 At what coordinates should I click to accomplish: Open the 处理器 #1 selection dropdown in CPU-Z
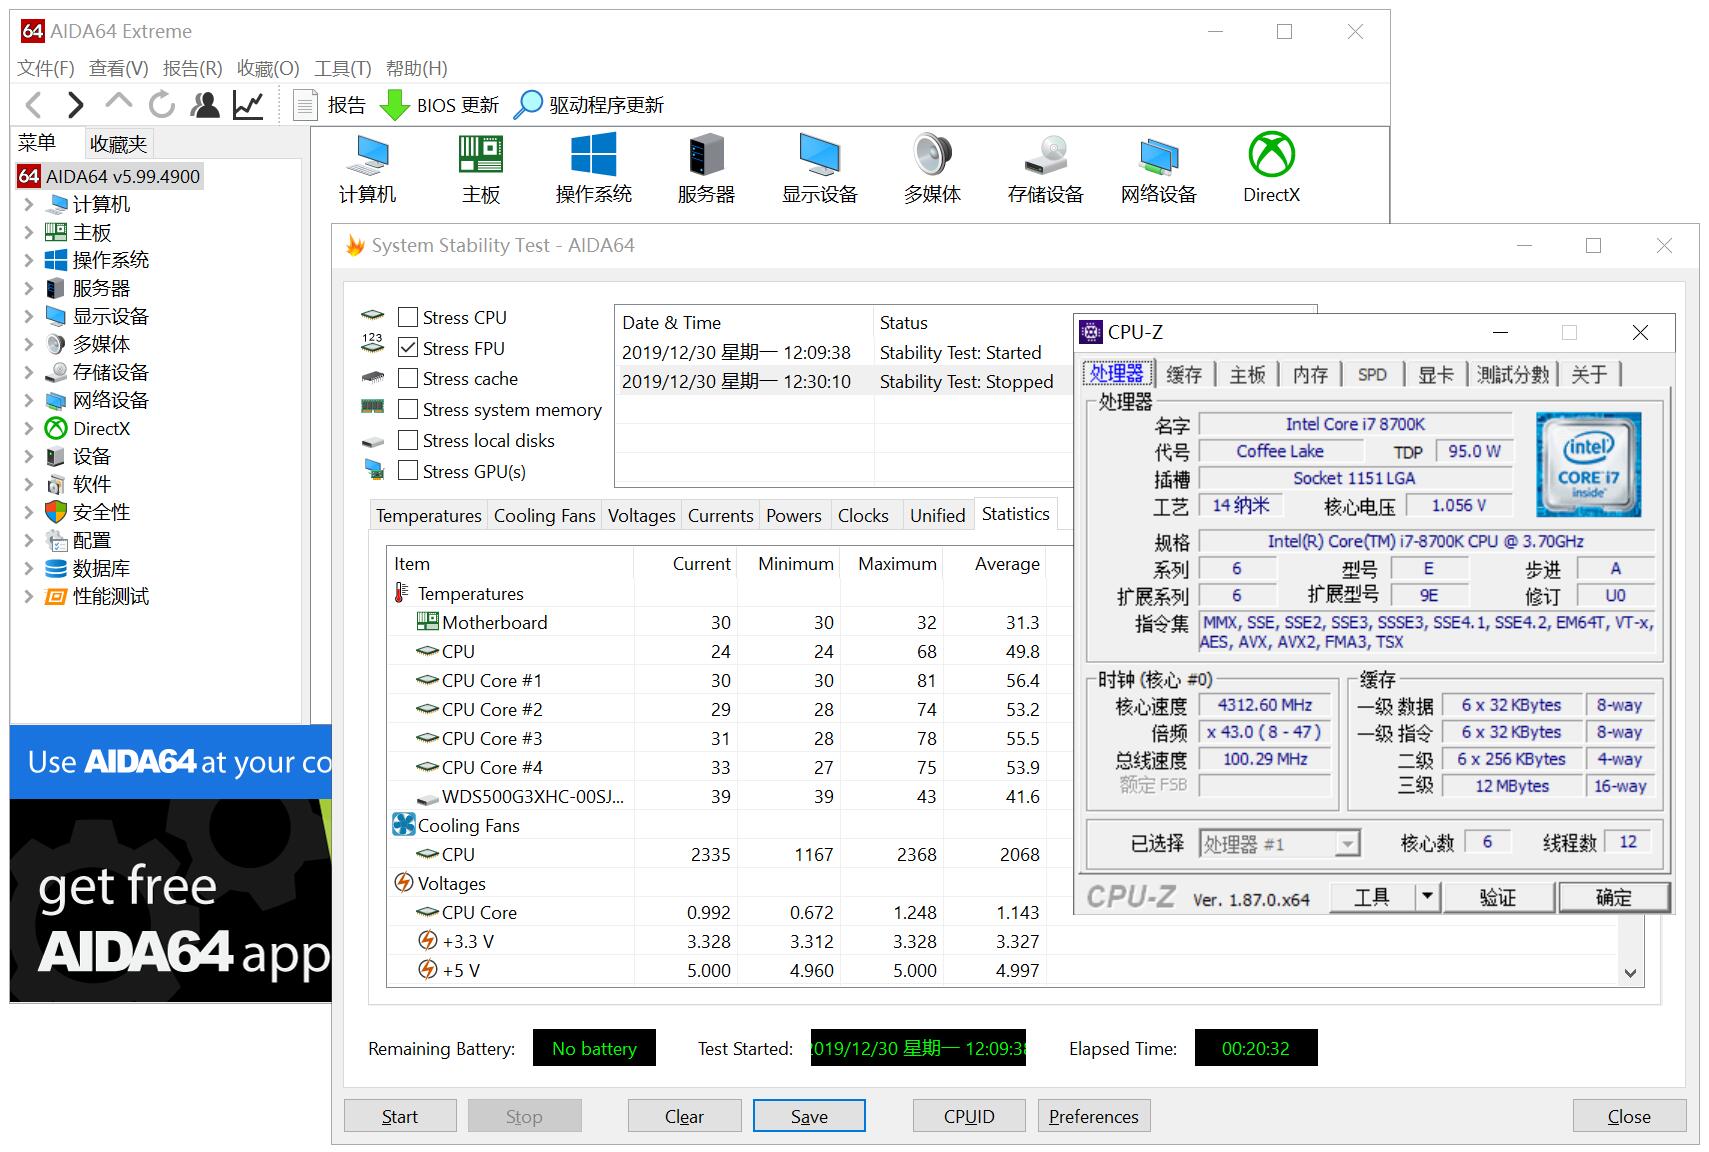point(1347,844)
